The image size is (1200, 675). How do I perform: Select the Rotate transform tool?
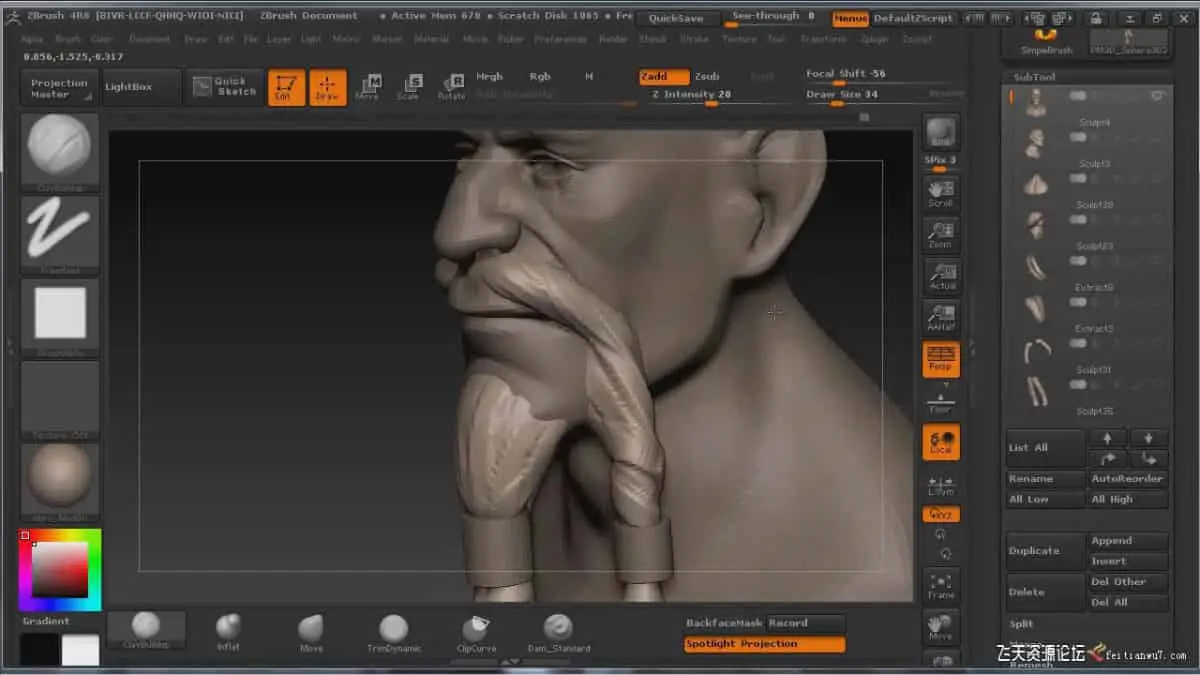tap(450, 87)
